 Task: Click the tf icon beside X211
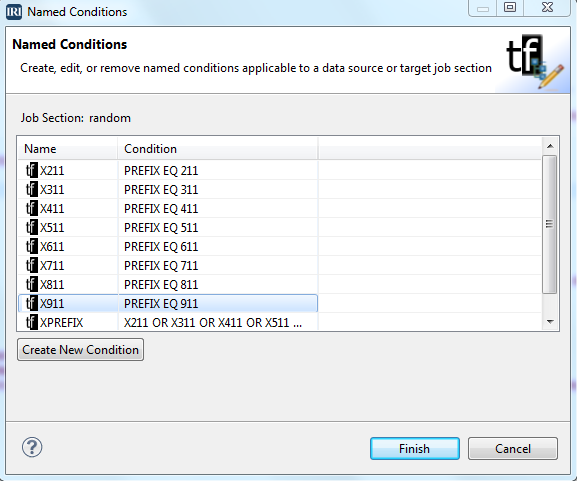[32, 170]
